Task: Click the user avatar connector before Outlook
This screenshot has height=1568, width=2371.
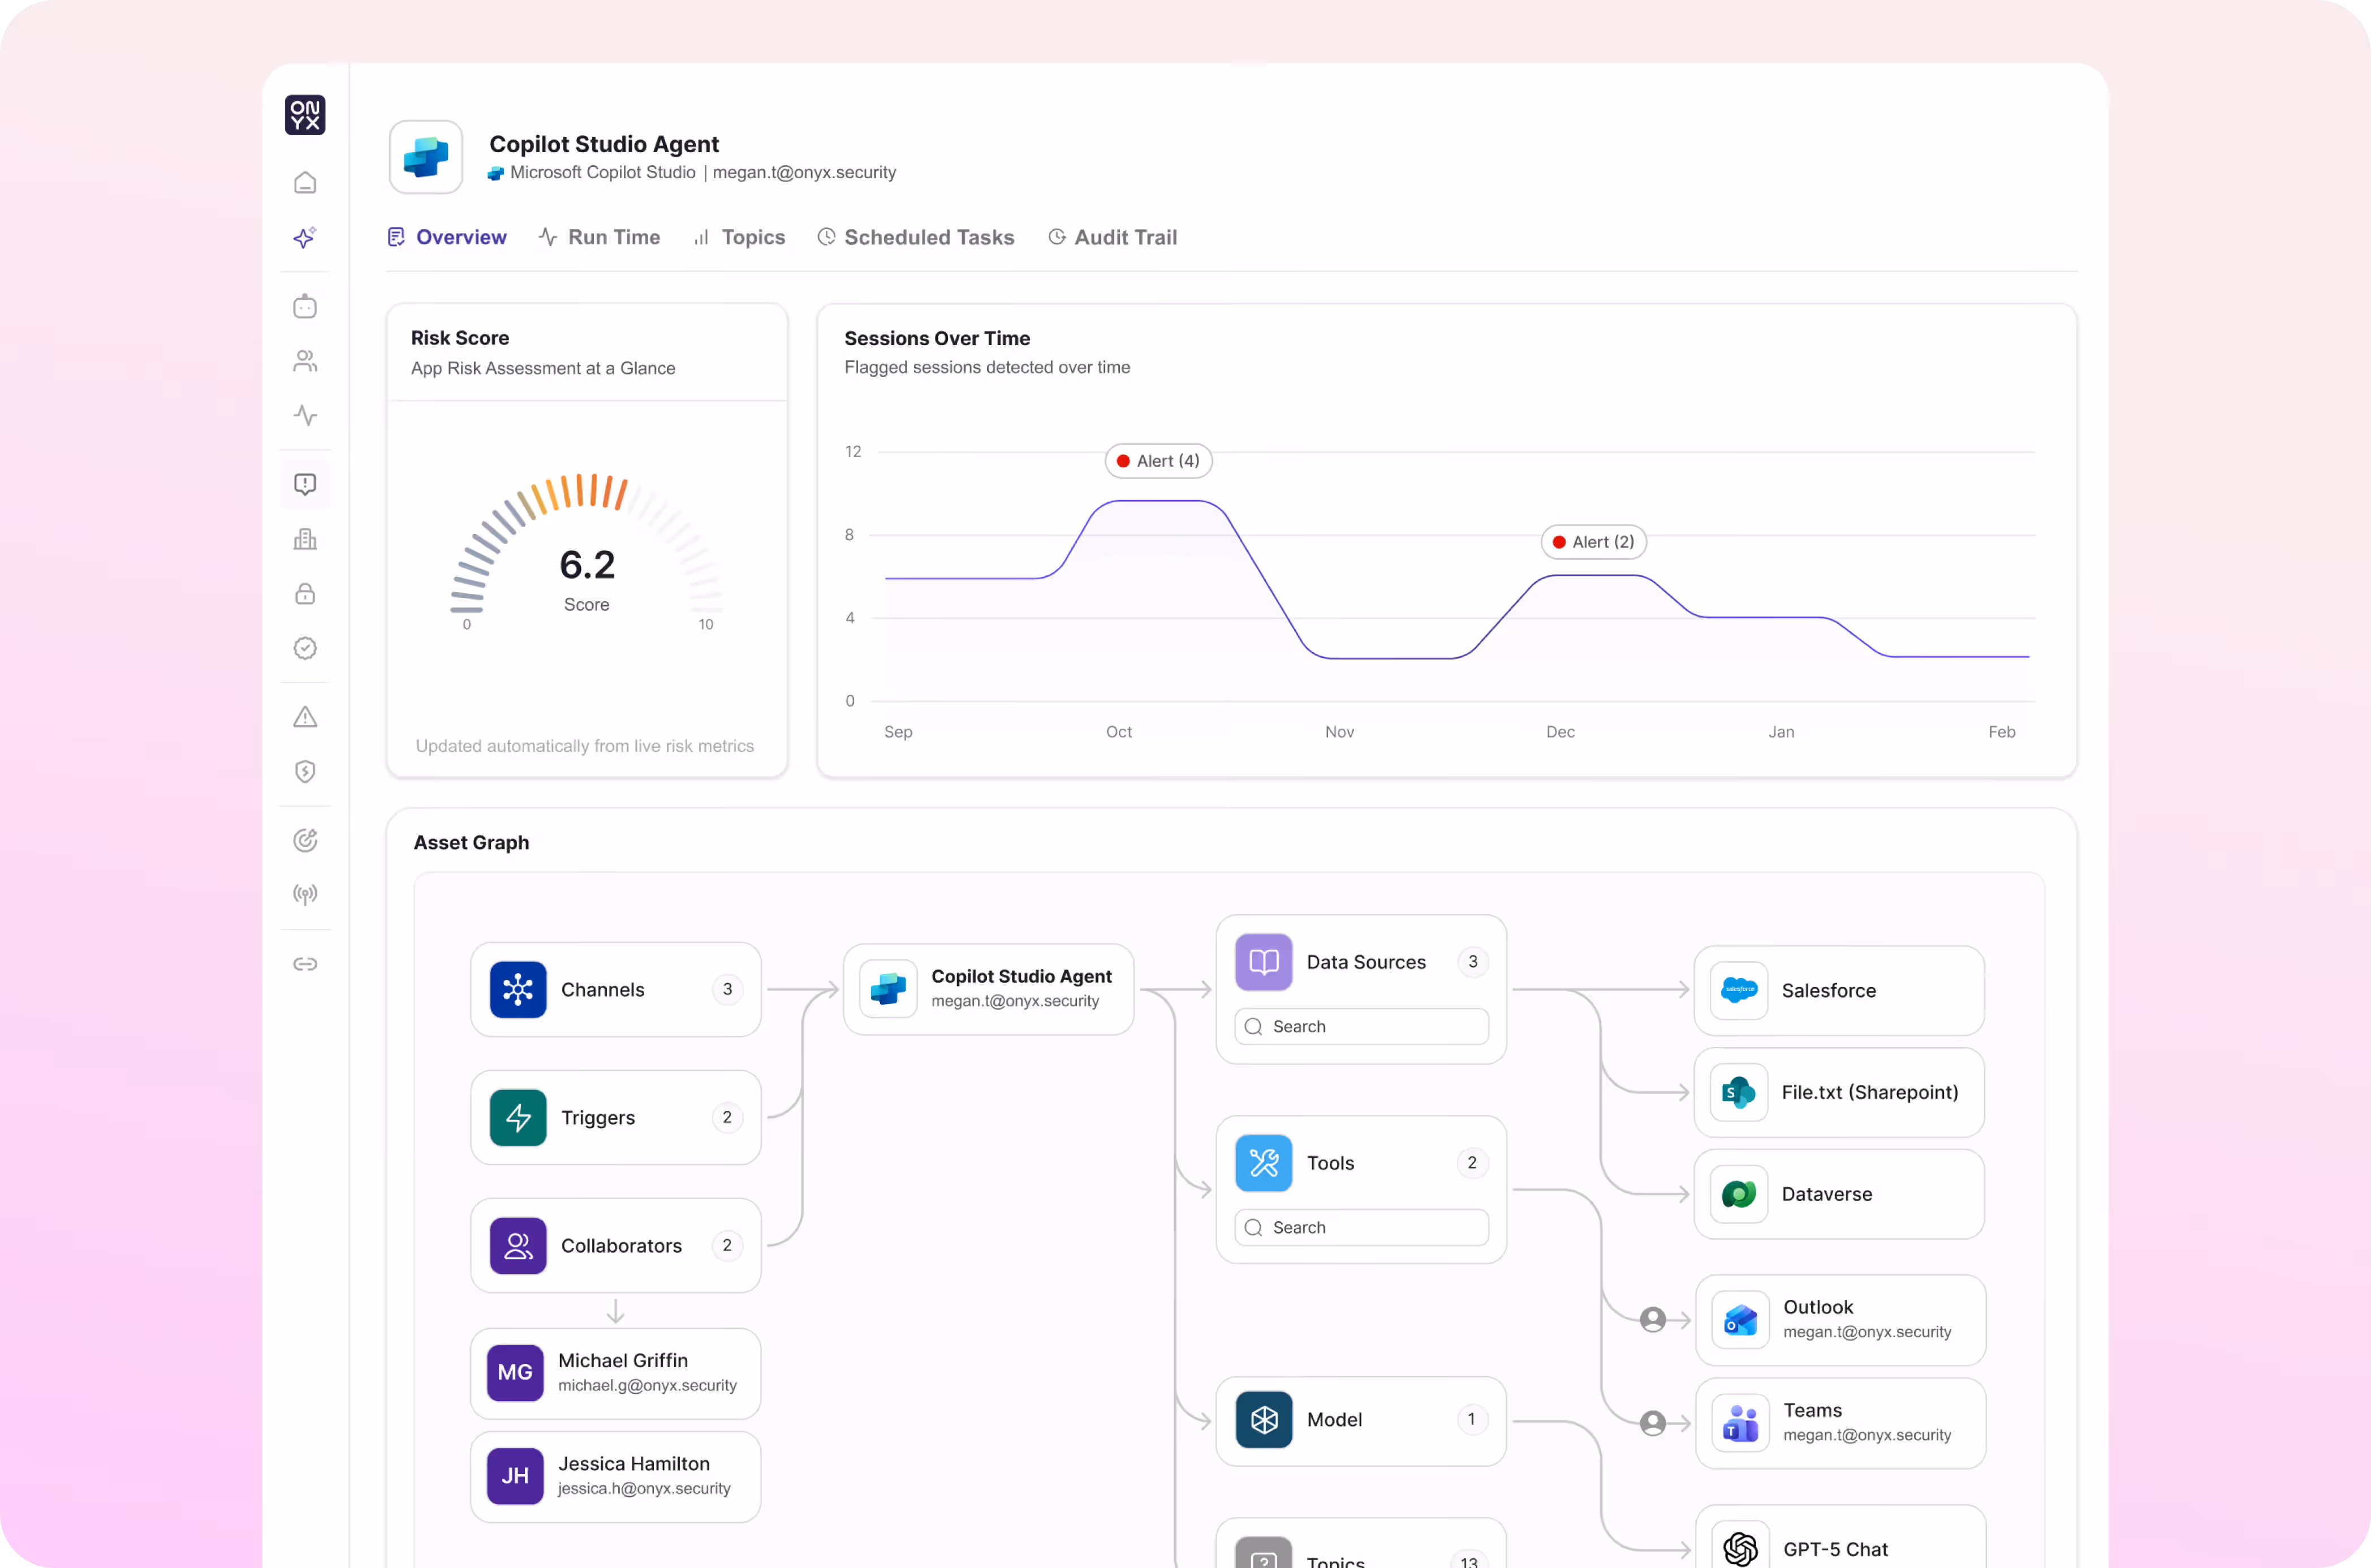Action: (1653, 1320)
